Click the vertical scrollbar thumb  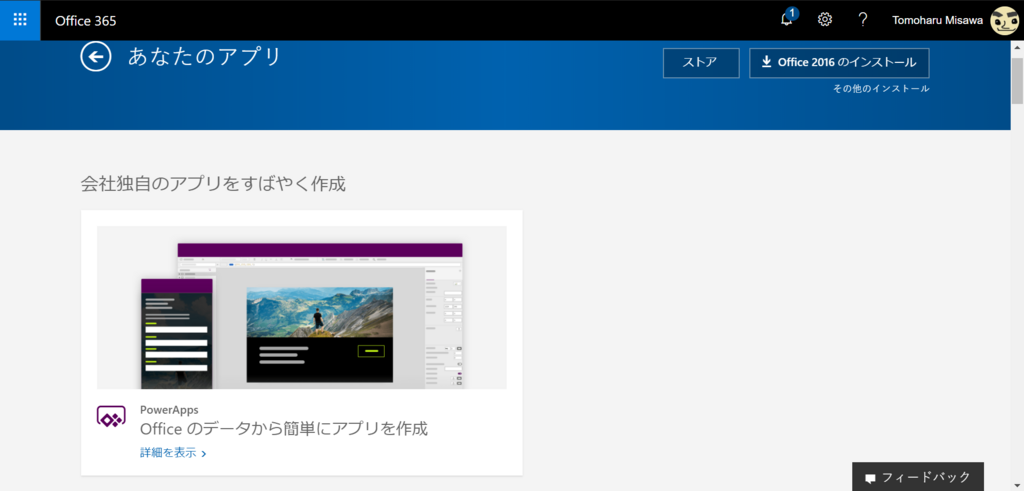tap(1017, 81)
